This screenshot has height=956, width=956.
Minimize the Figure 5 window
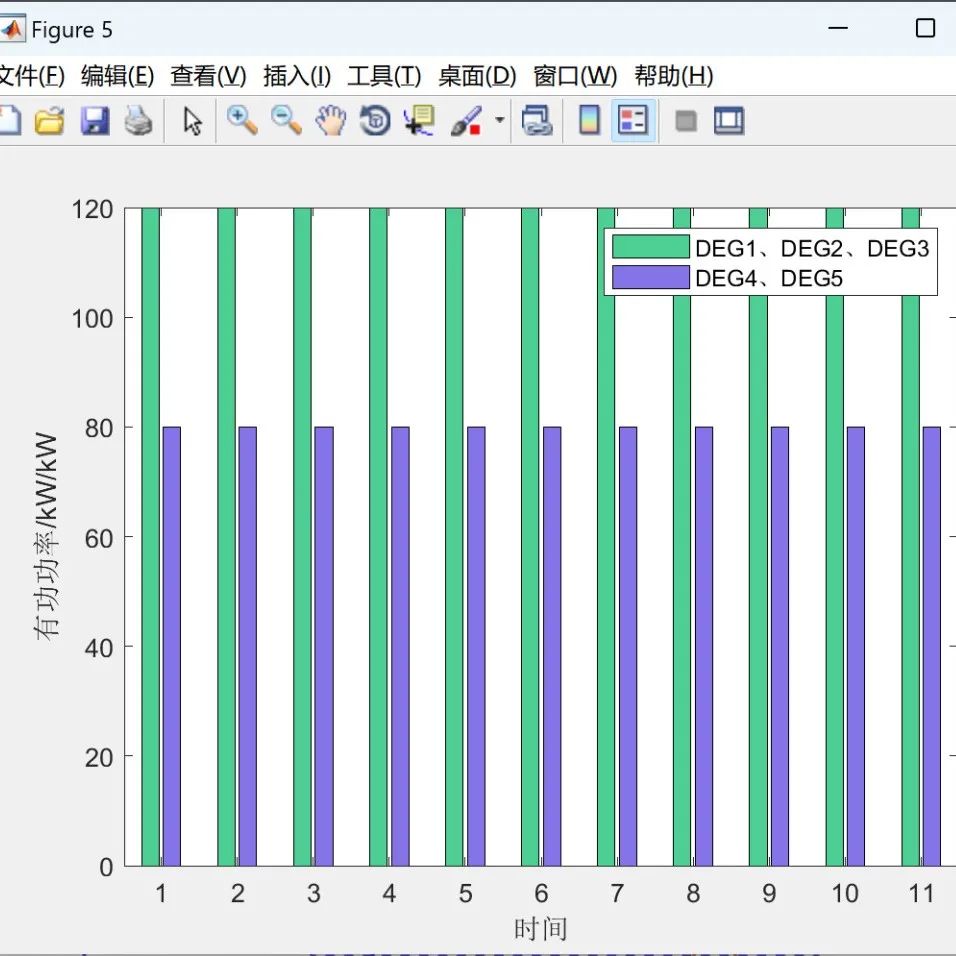click(838, 28)
